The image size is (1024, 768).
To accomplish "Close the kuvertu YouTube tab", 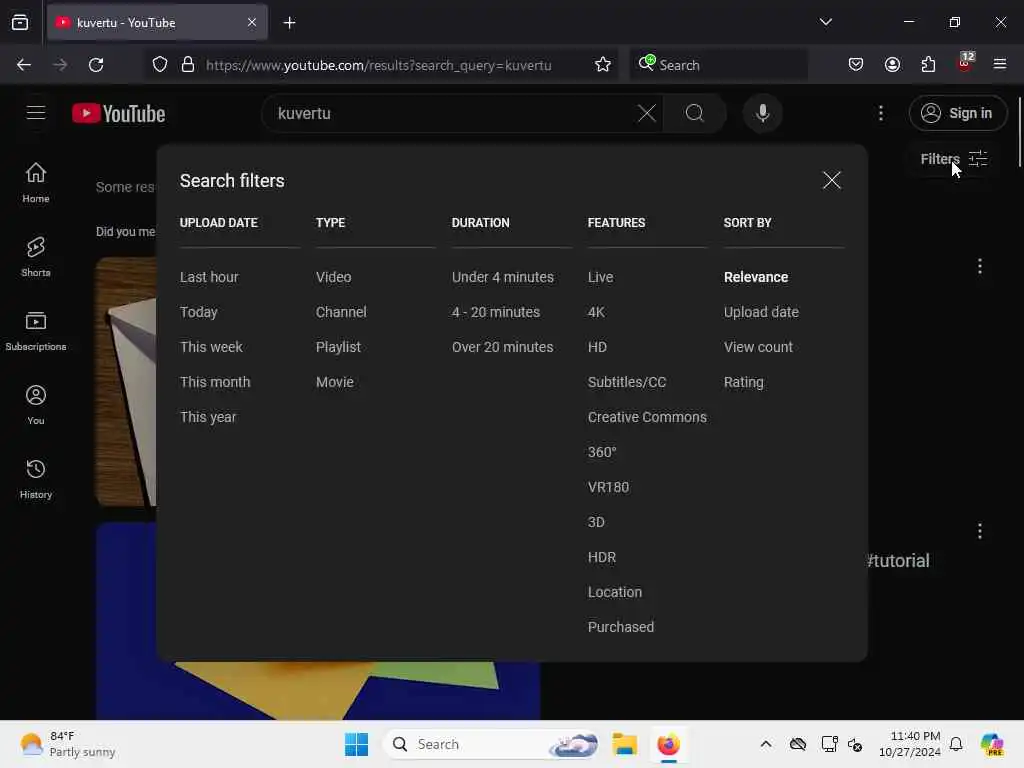I will pyautogui.click(x=251, y=22).
